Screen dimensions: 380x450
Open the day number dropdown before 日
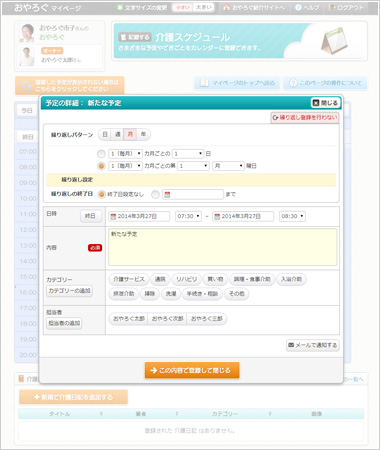[x=188, y=154]
